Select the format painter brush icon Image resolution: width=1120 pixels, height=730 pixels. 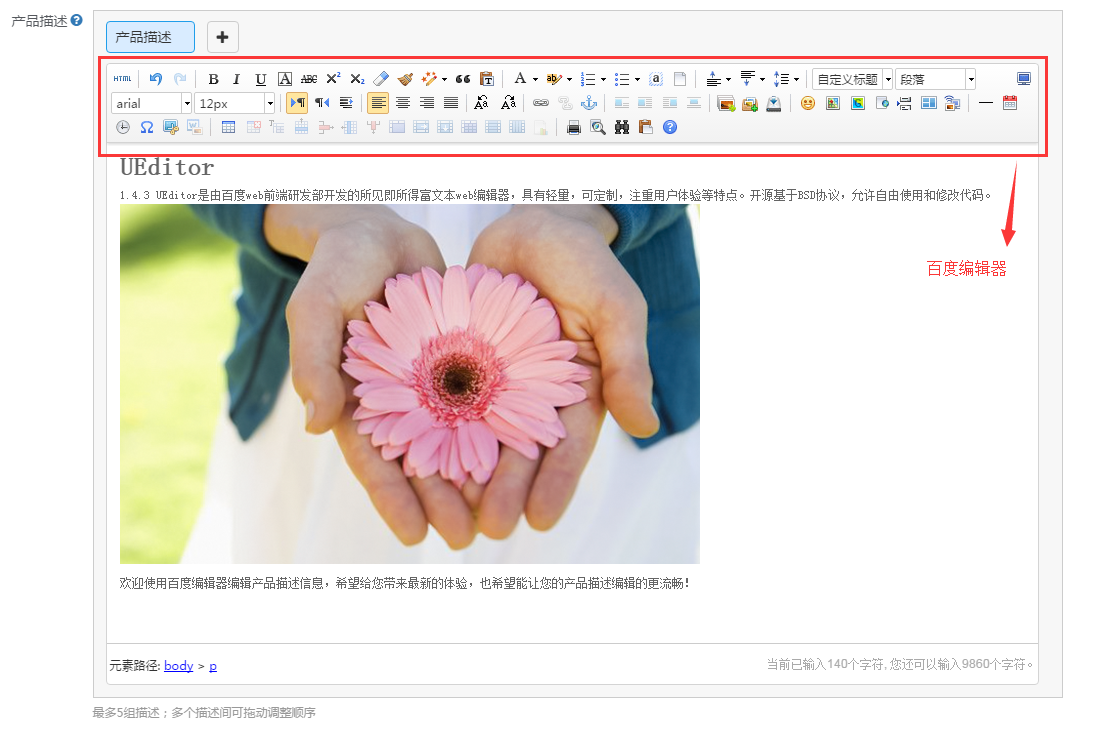pos(405,79)
